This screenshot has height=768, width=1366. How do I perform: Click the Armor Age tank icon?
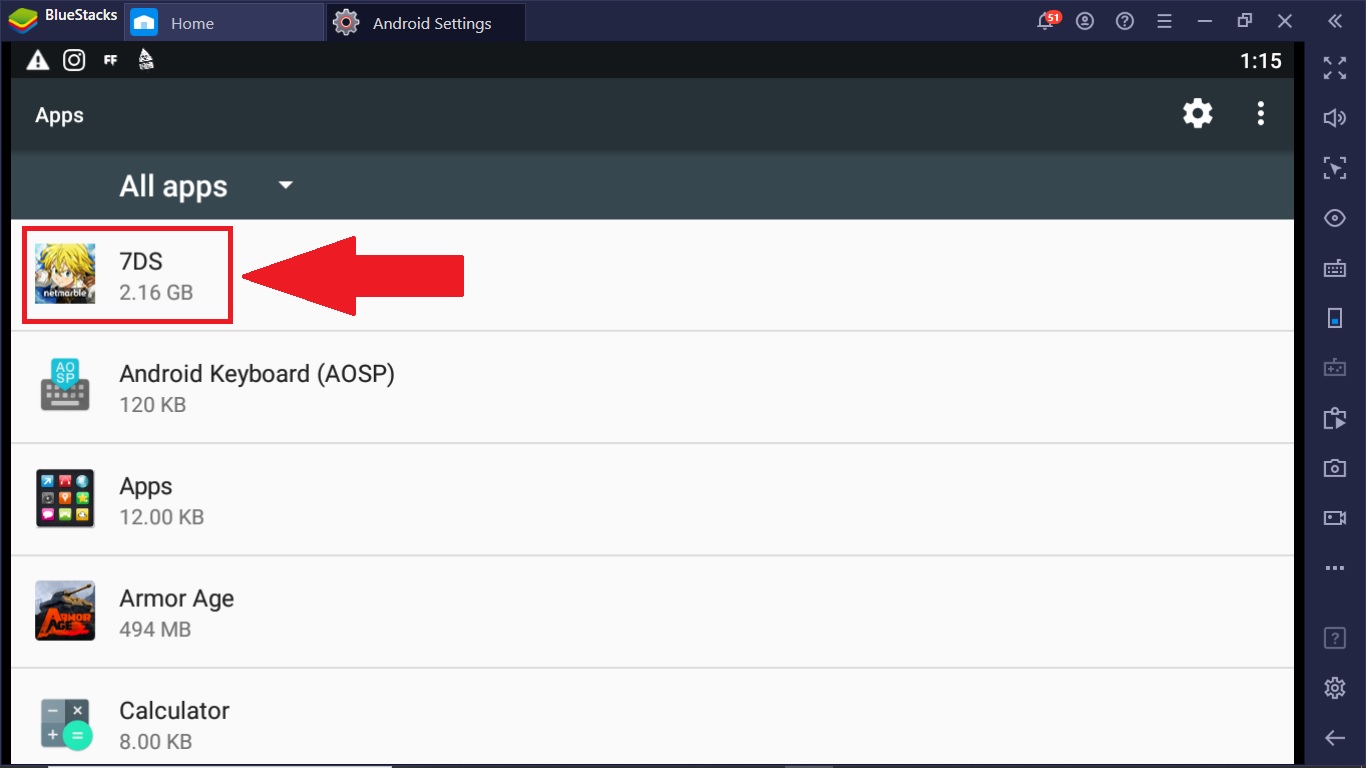click(x=65, y=611)
